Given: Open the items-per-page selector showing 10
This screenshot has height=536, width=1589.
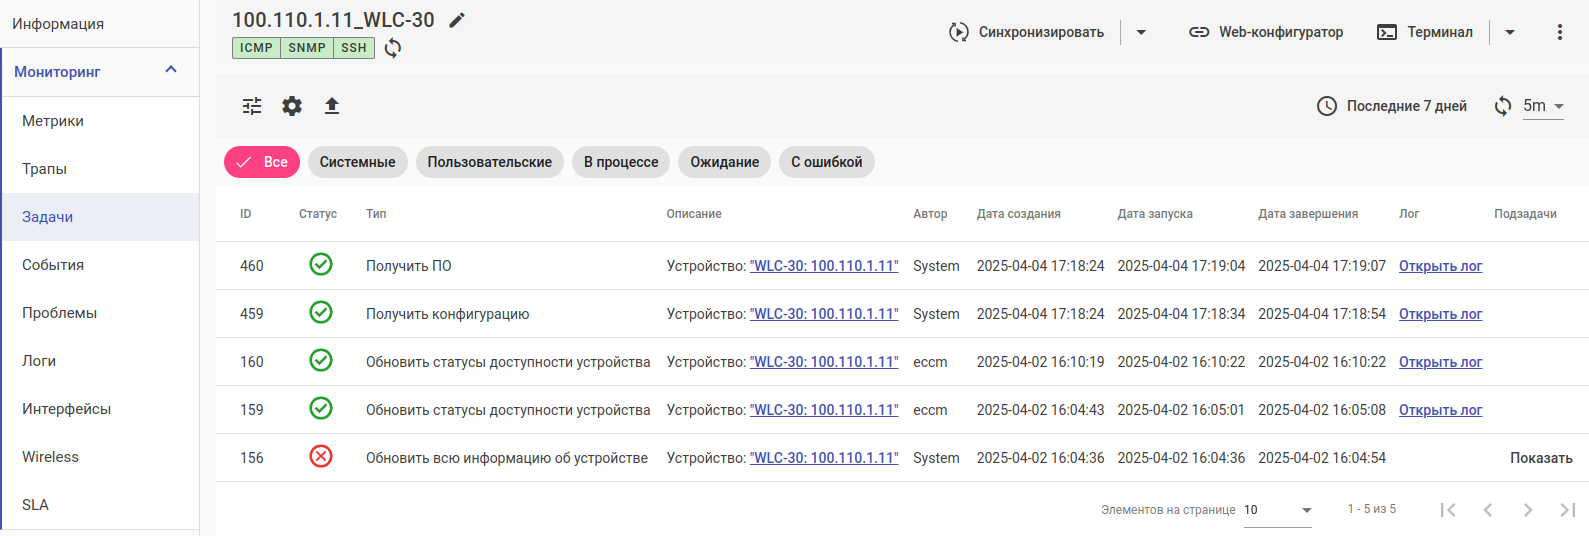Looking at the screenshot, I should coord(1278,510).
